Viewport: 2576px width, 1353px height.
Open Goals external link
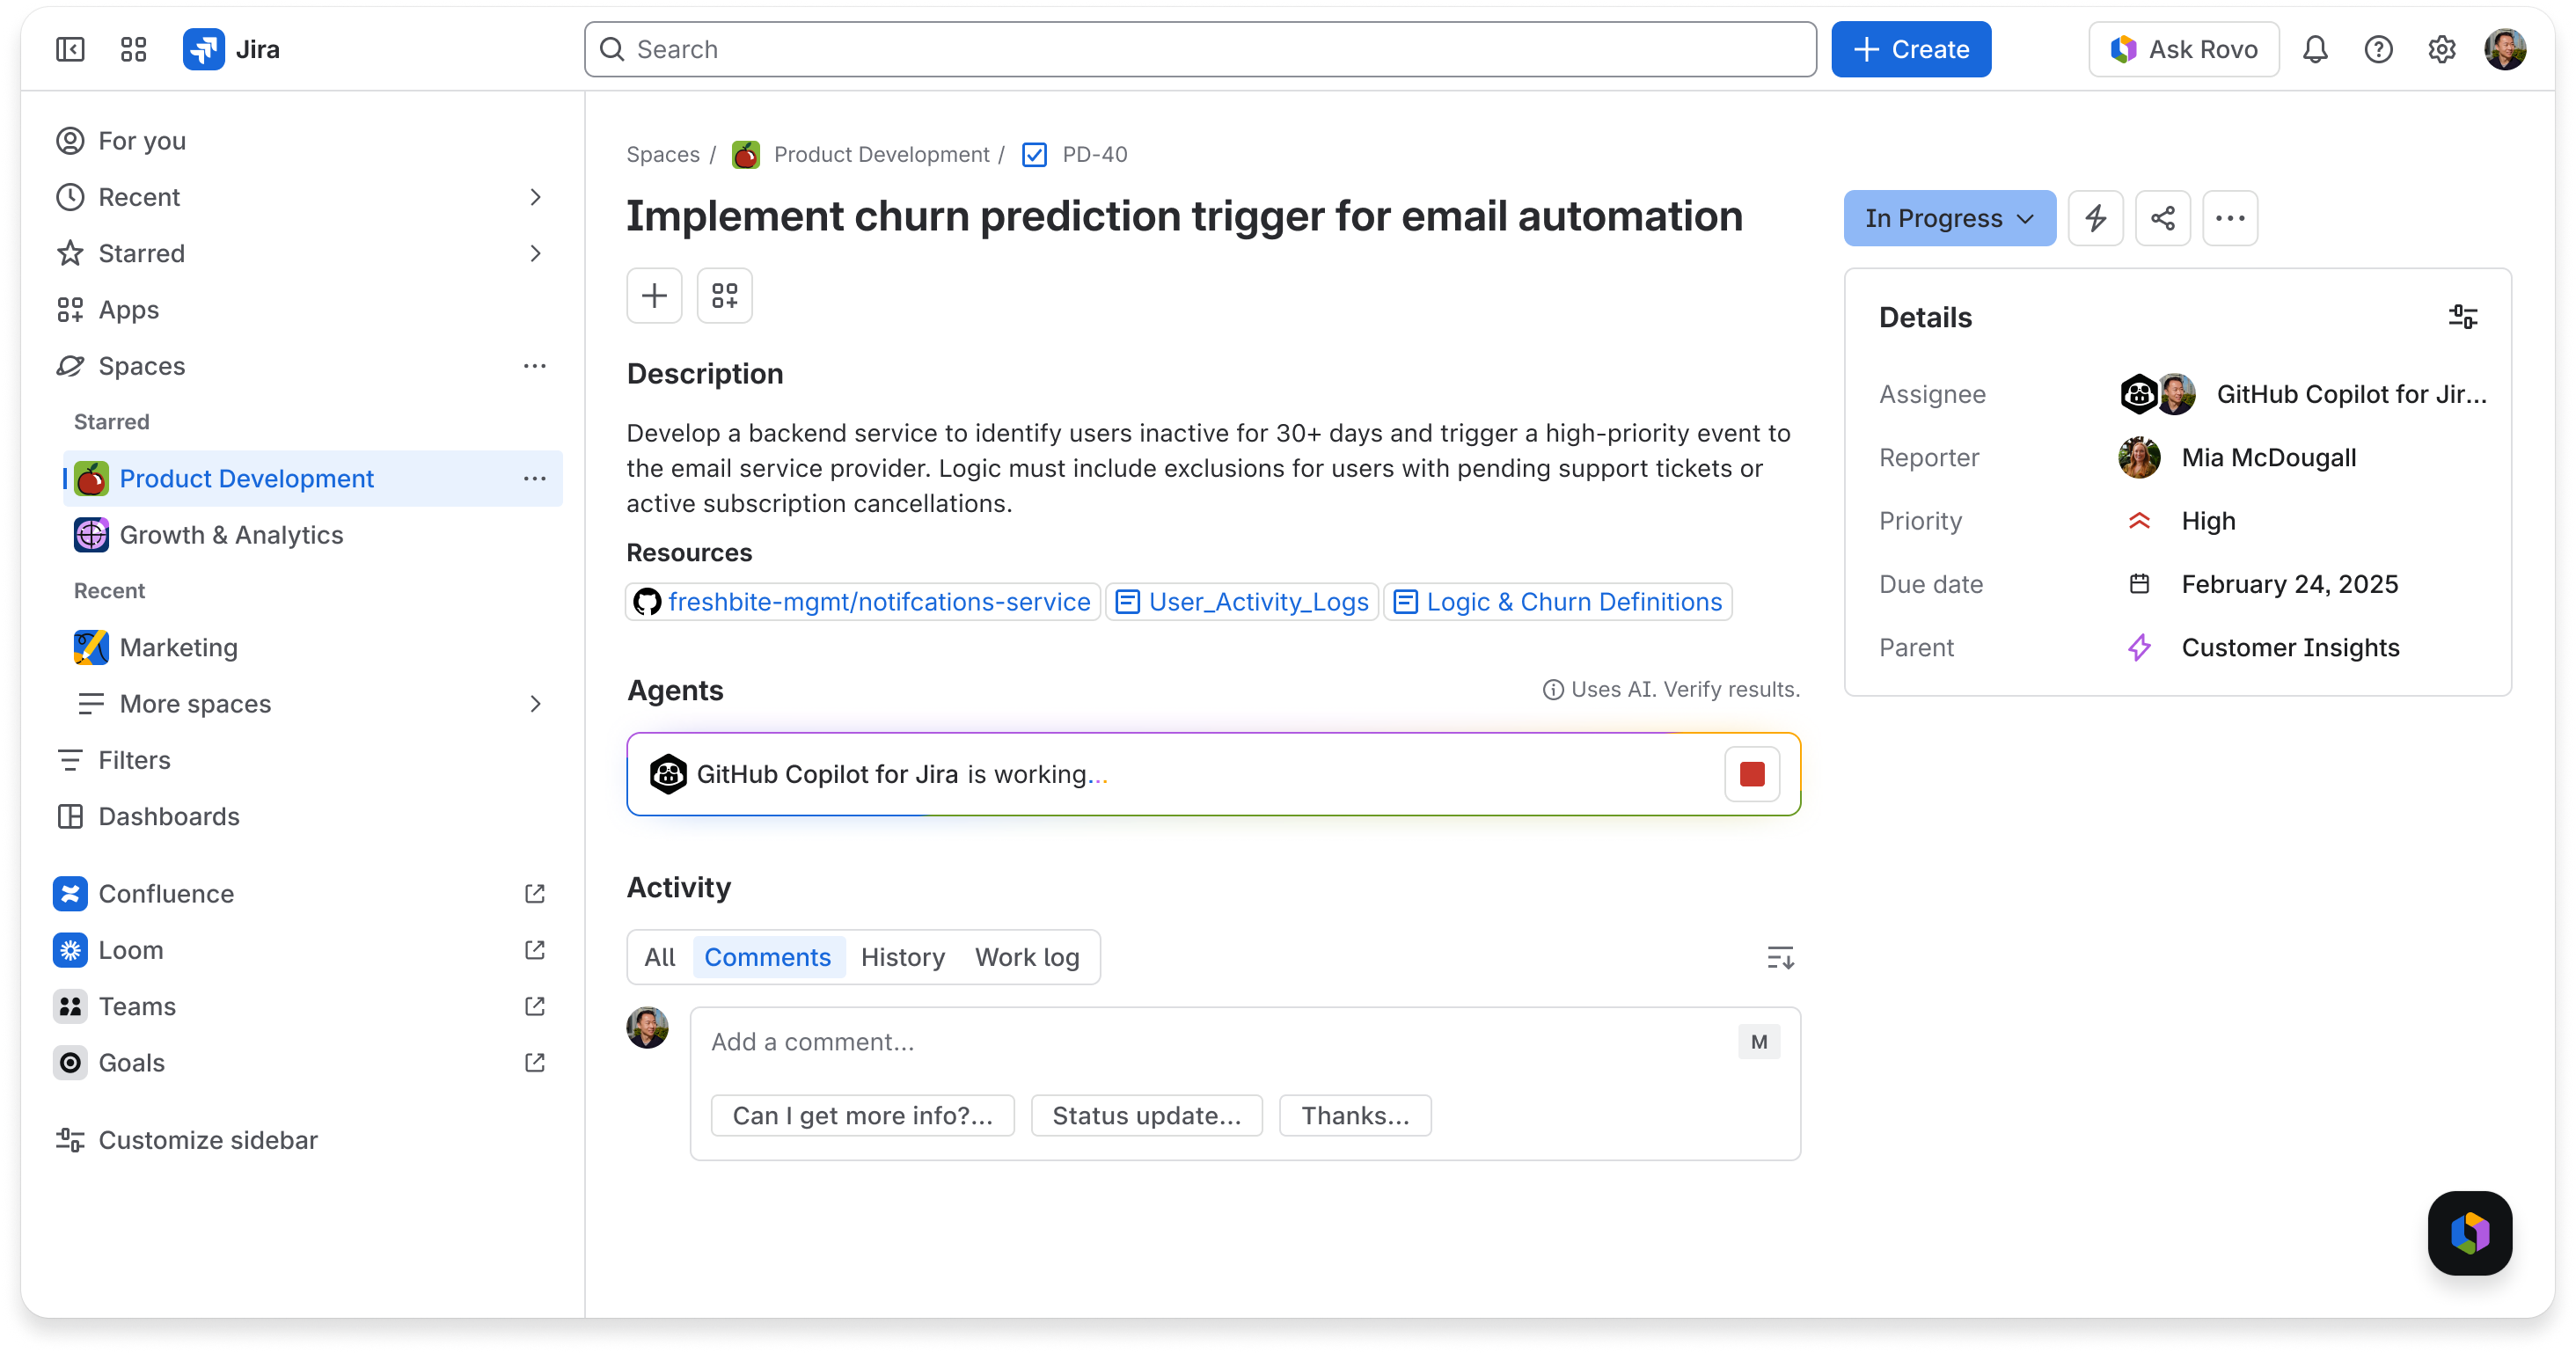(534, 1063)
